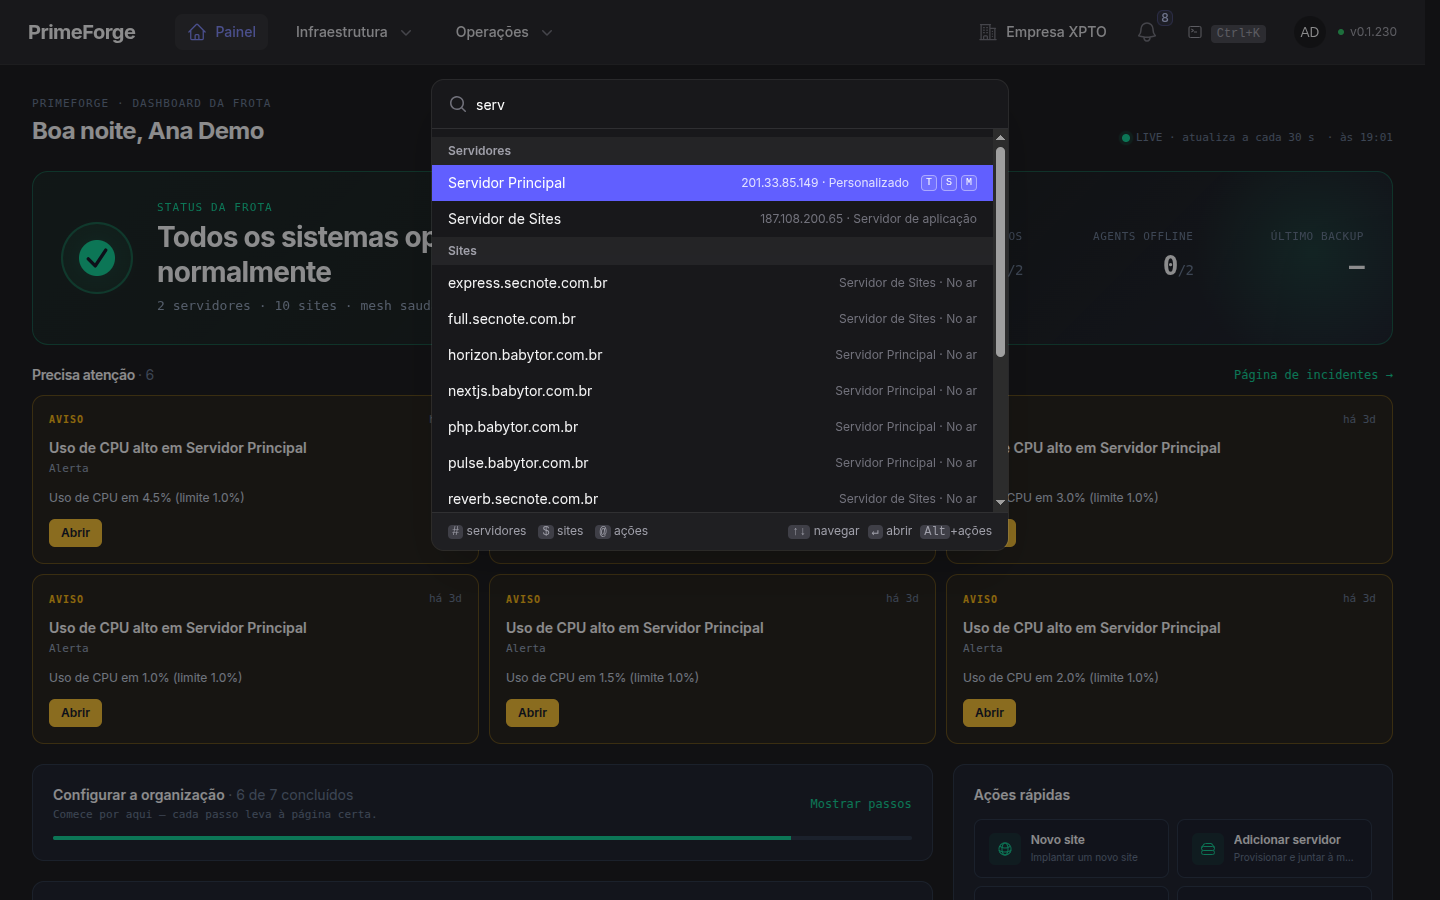Open the notifications bell
Image resolution: width=1440 pixels, height=900 pixels.
1147,32
